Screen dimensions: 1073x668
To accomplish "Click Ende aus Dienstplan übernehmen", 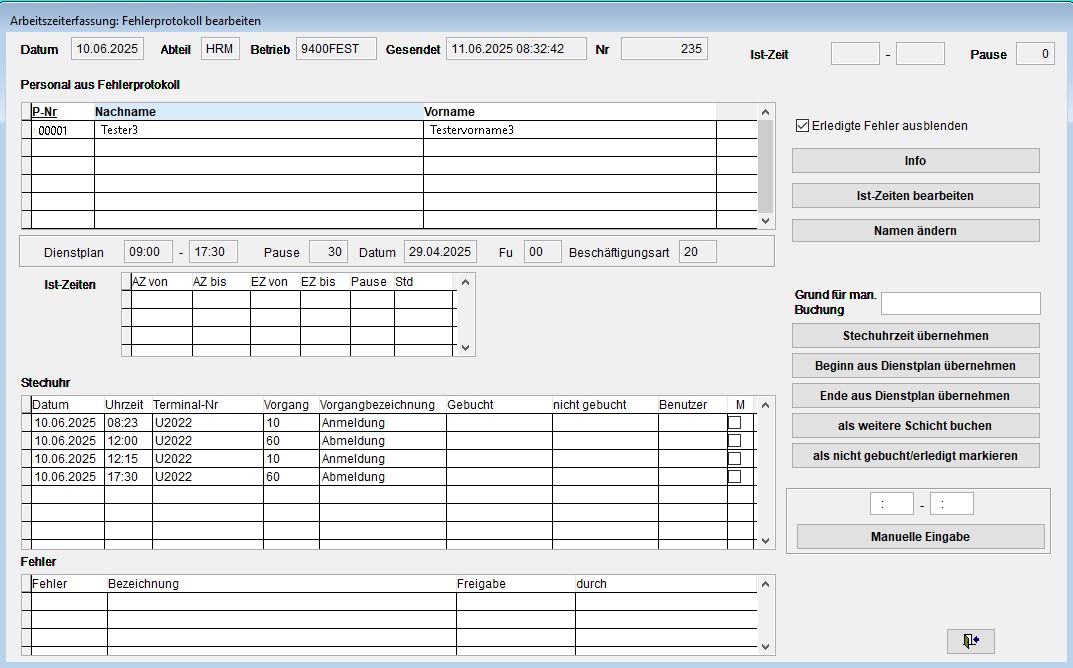I will tap(916, 396).
